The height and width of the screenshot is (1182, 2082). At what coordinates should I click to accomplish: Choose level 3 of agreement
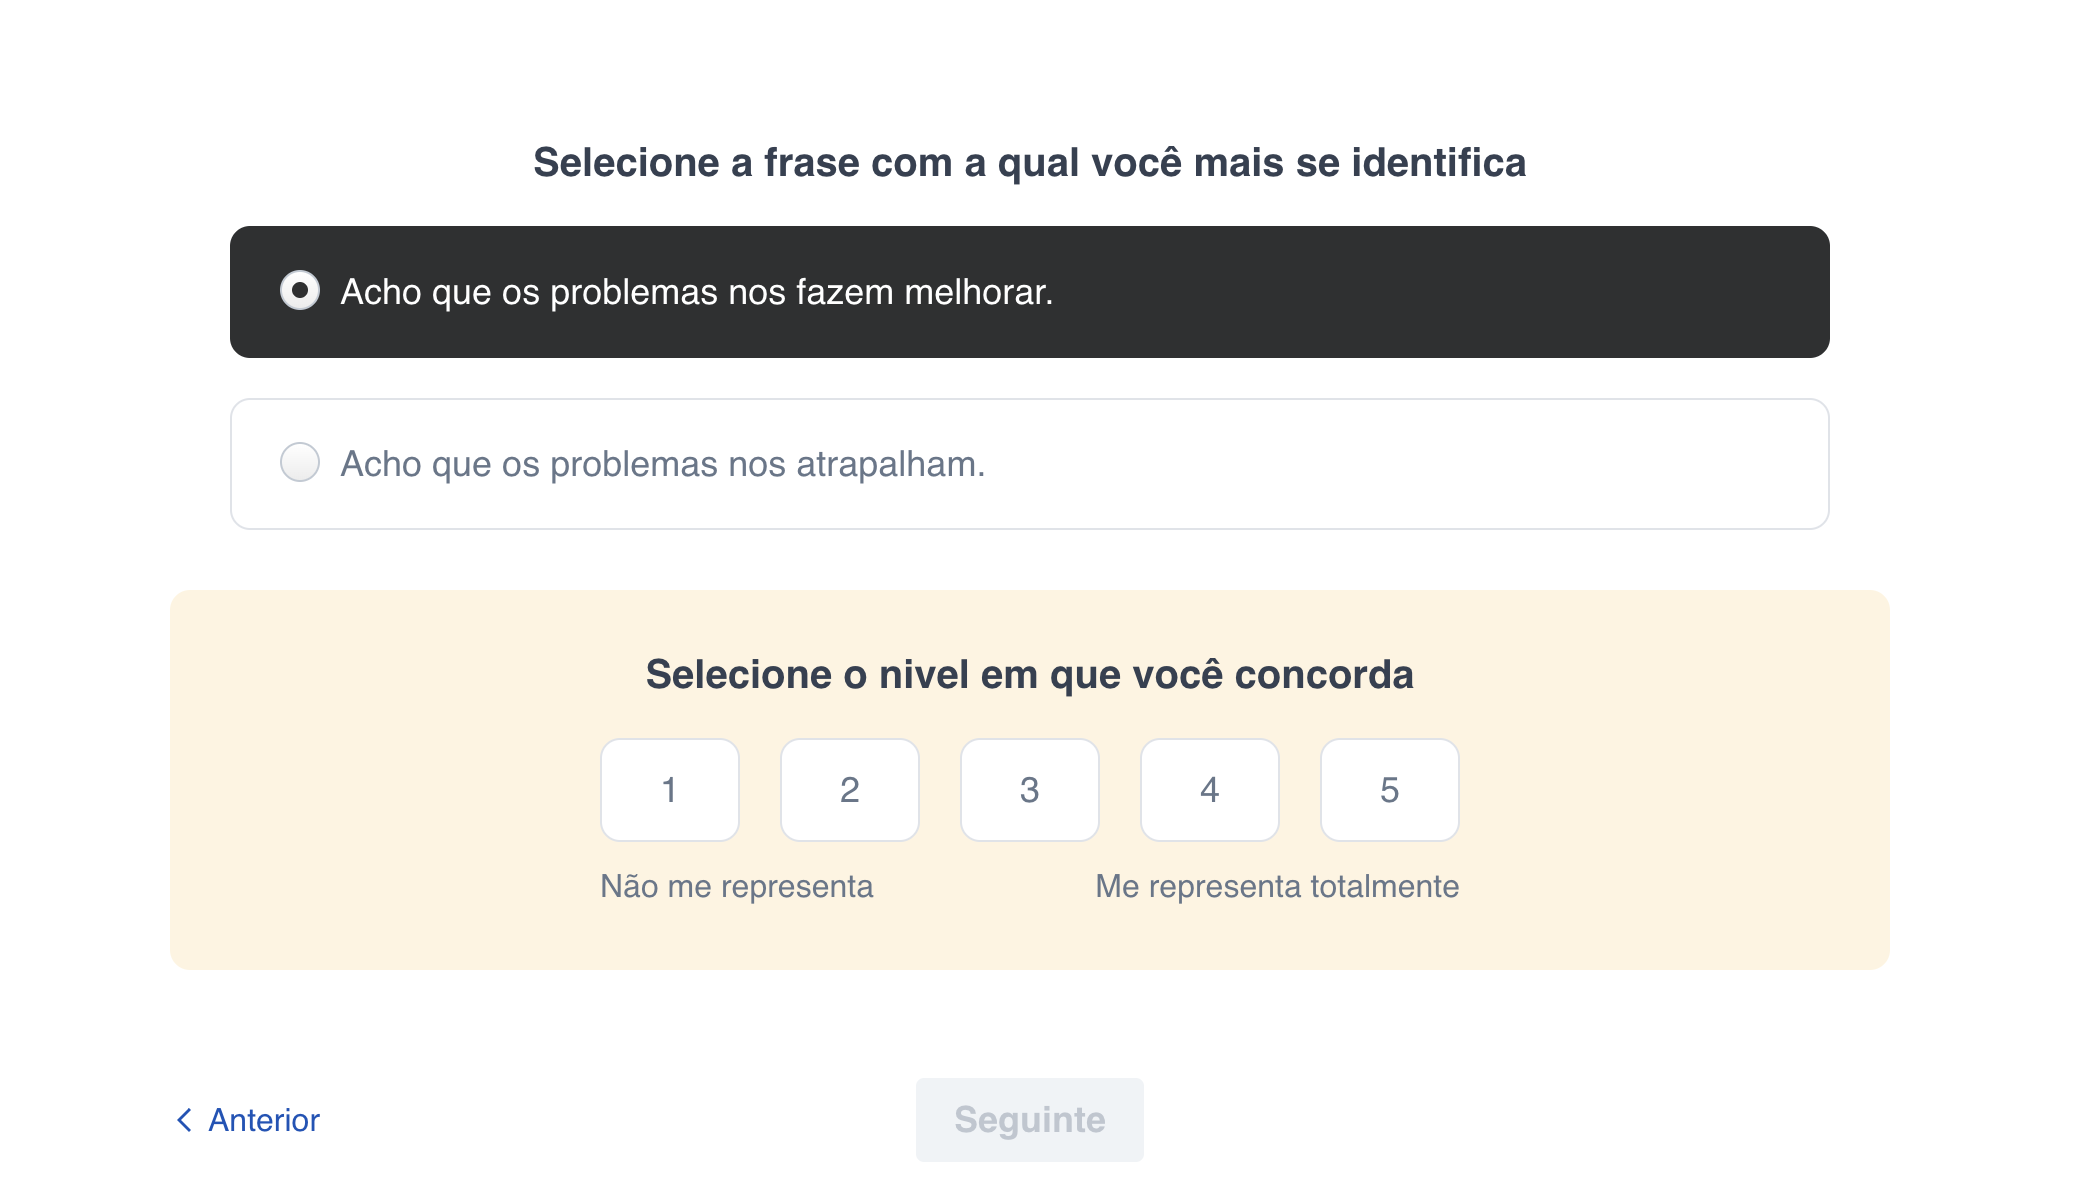click(1029, 790)
